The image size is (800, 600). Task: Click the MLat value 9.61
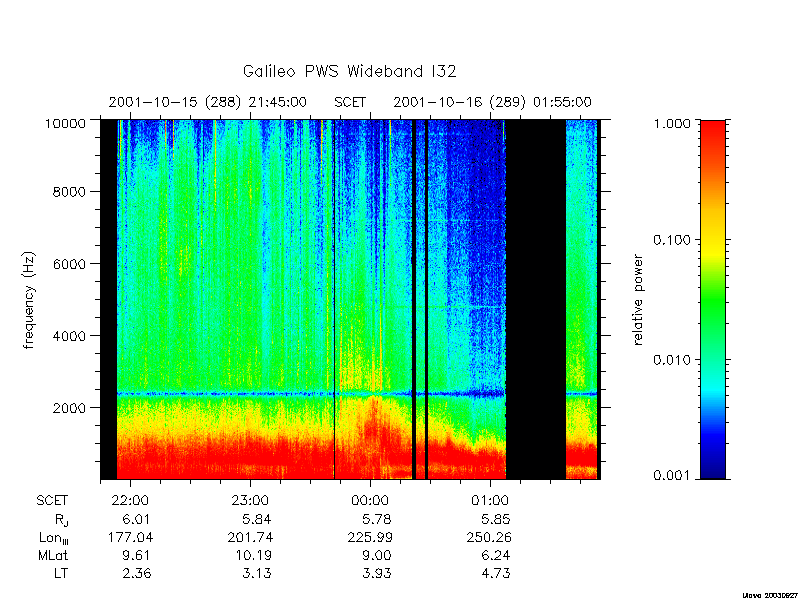coord(136,555)
